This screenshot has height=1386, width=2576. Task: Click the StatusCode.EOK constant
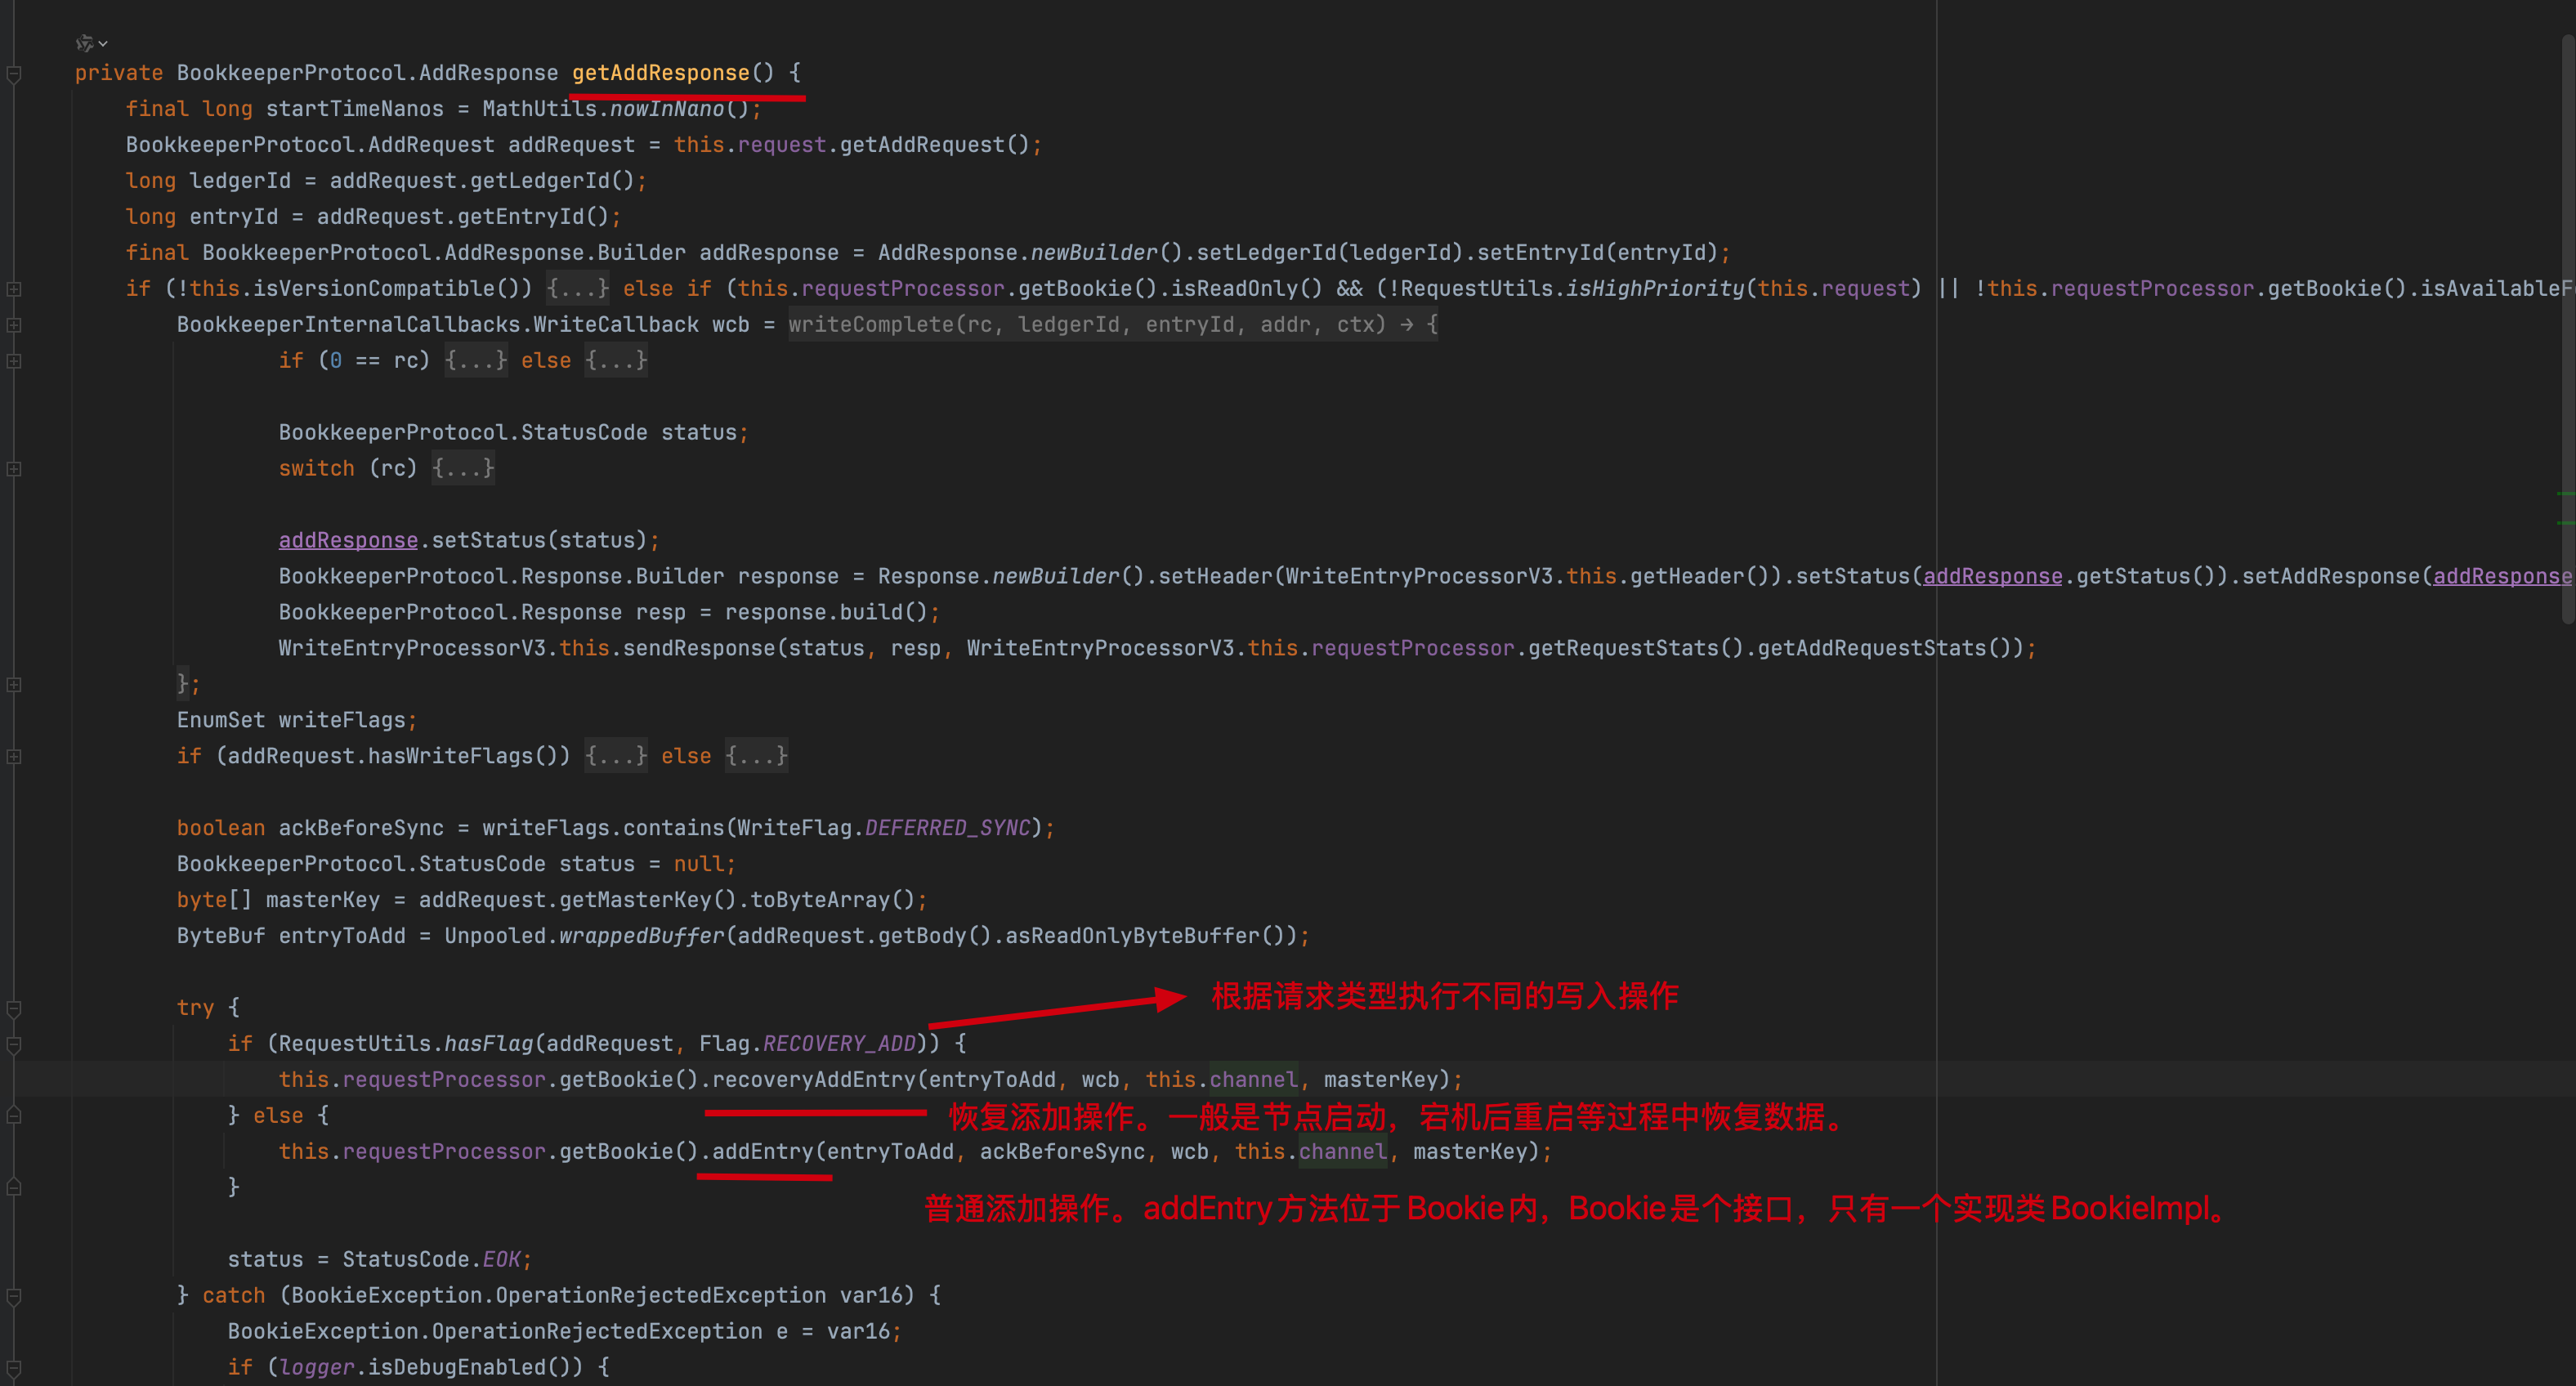click(502, 1260)
